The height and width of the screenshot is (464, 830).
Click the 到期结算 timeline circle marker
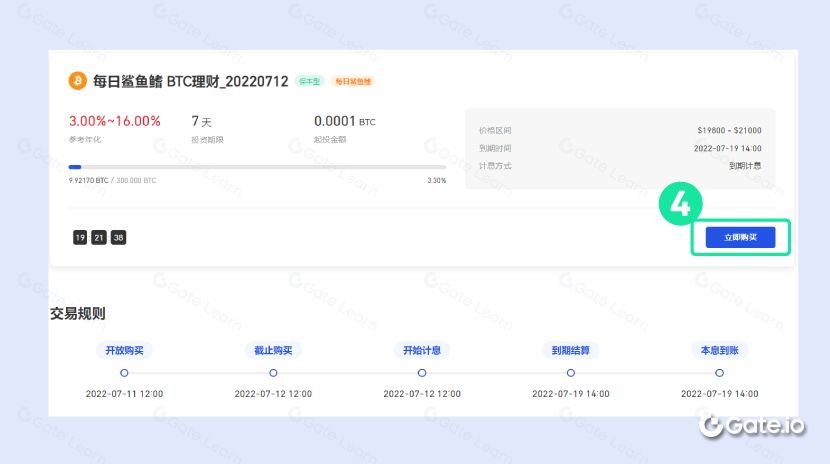click(x=571, y=373)
